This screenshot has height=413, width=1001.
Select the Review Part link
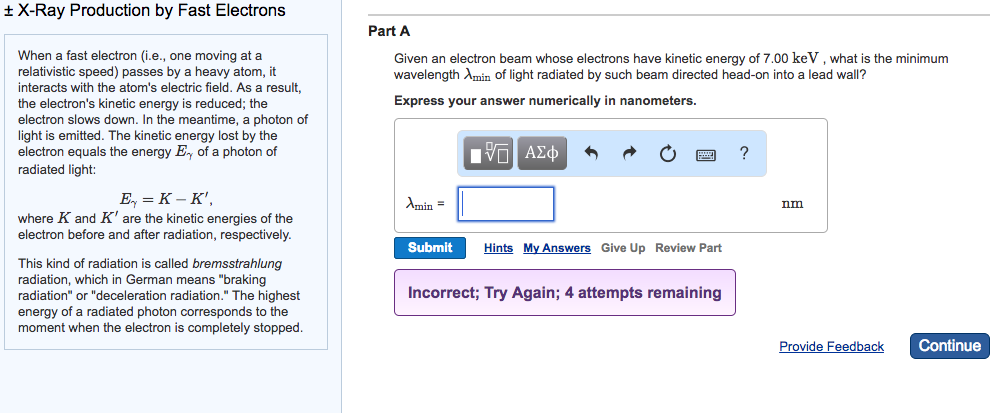[688, 248]
